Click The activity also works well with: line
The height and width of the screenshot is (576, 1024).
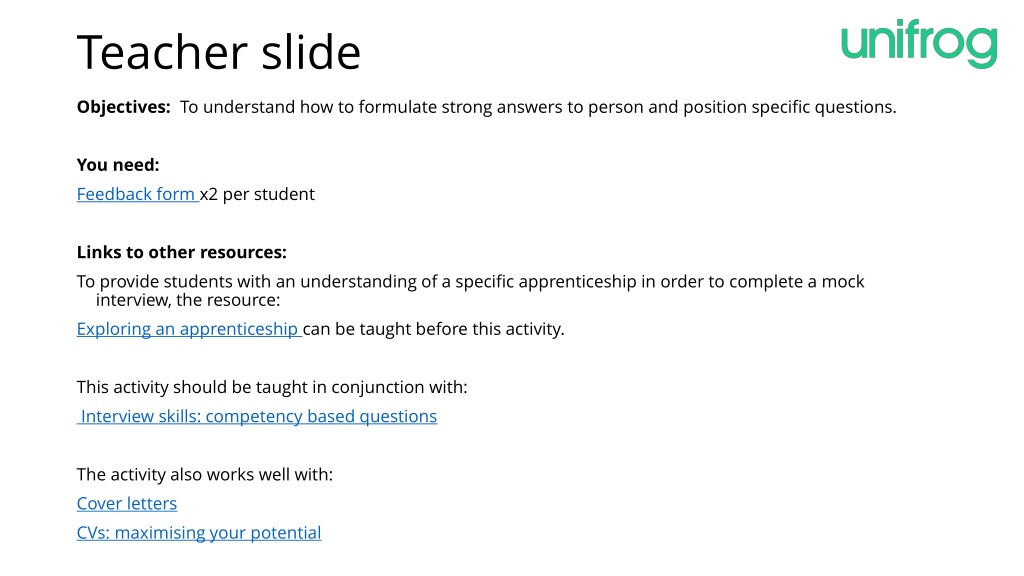tap(204, 475)
